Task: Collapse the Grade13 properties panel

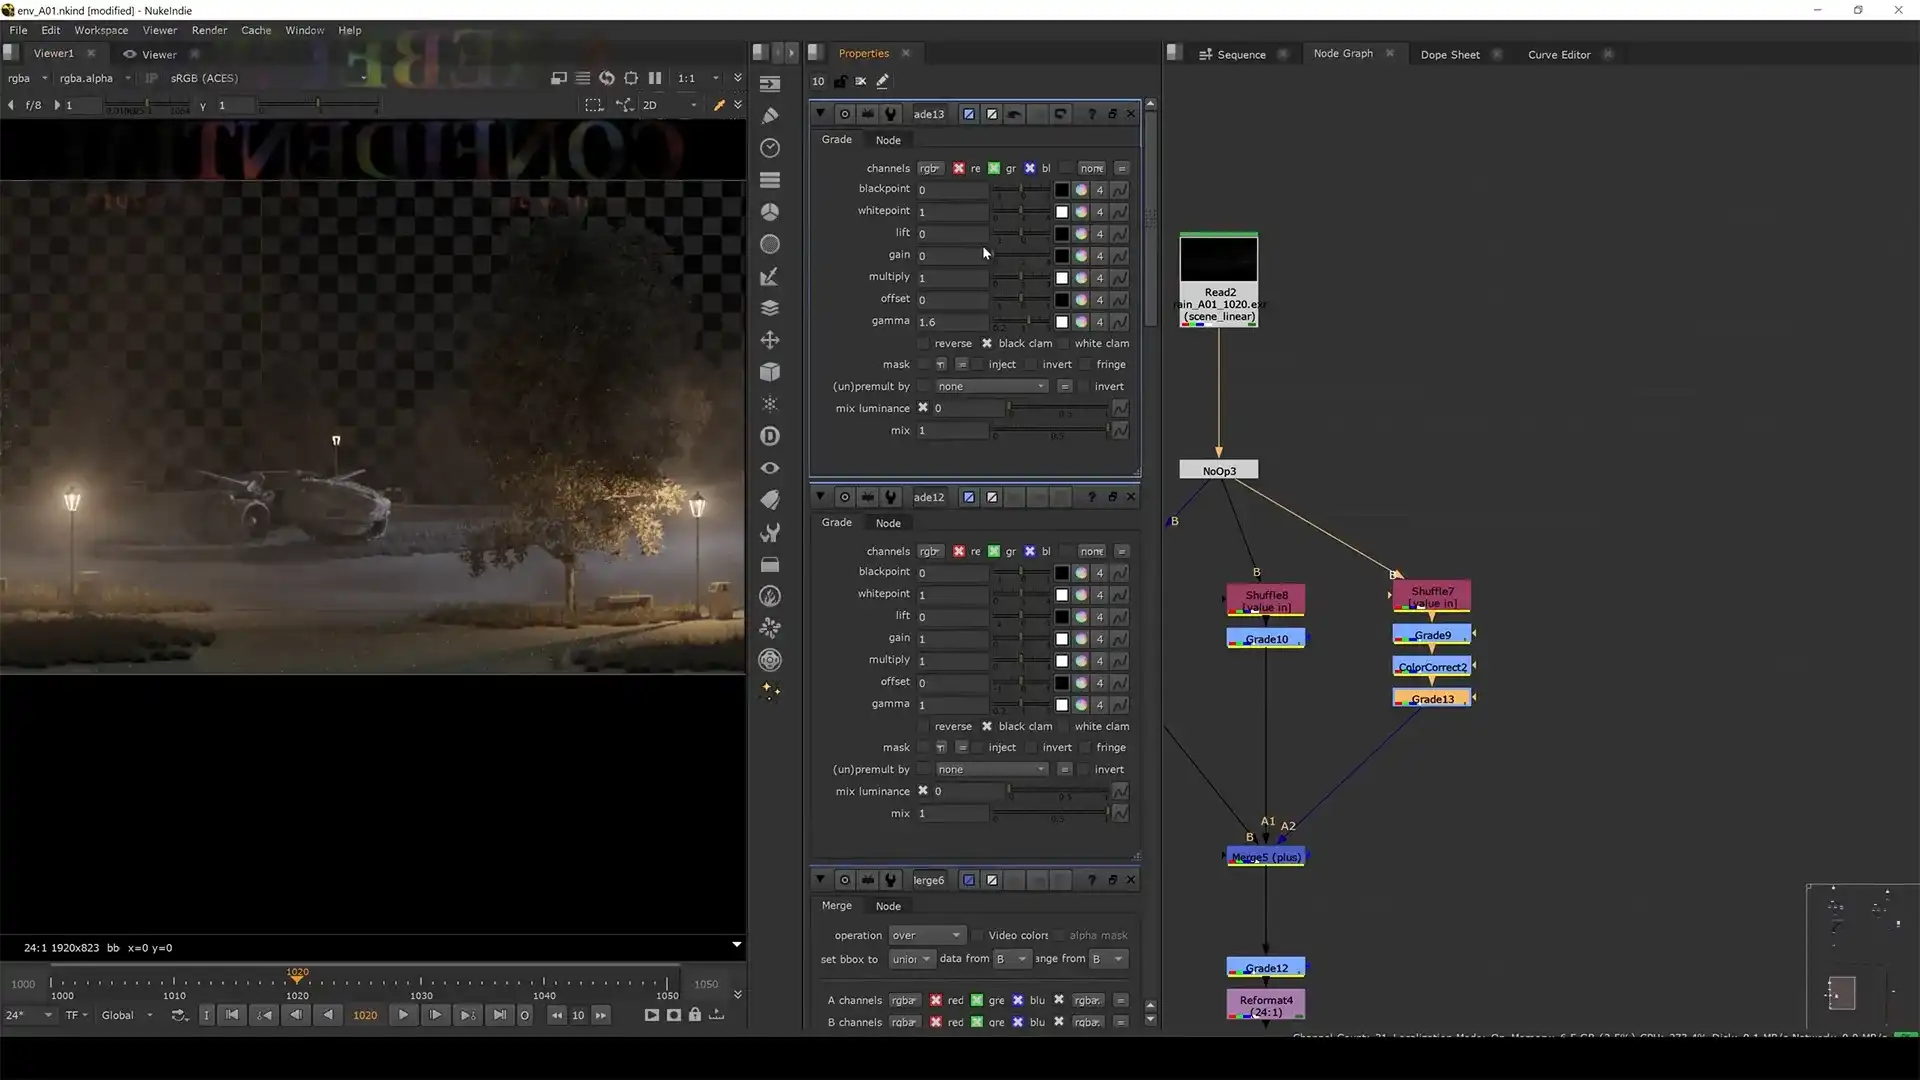Action: point(820,114)
